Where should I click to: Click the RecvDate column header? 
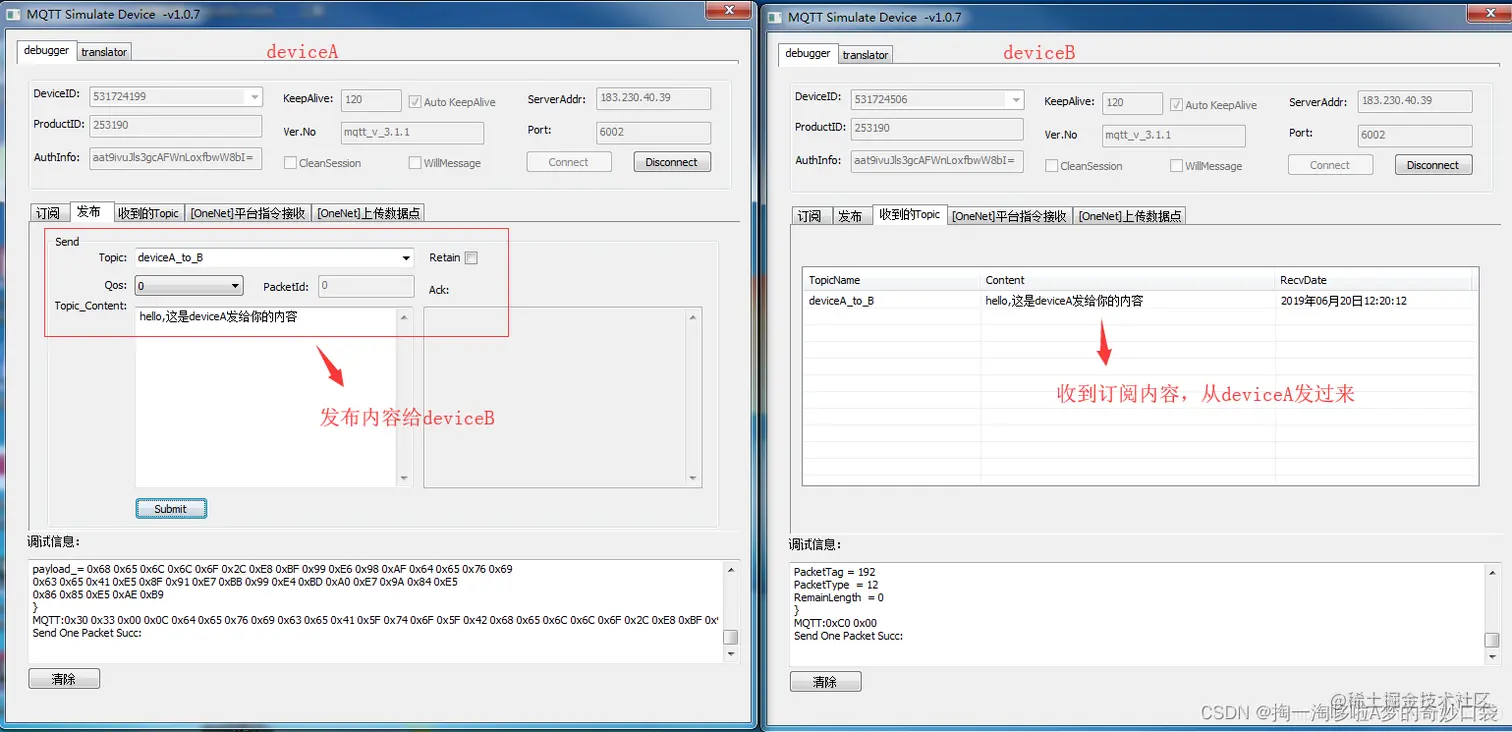[x=1375, y=280]
